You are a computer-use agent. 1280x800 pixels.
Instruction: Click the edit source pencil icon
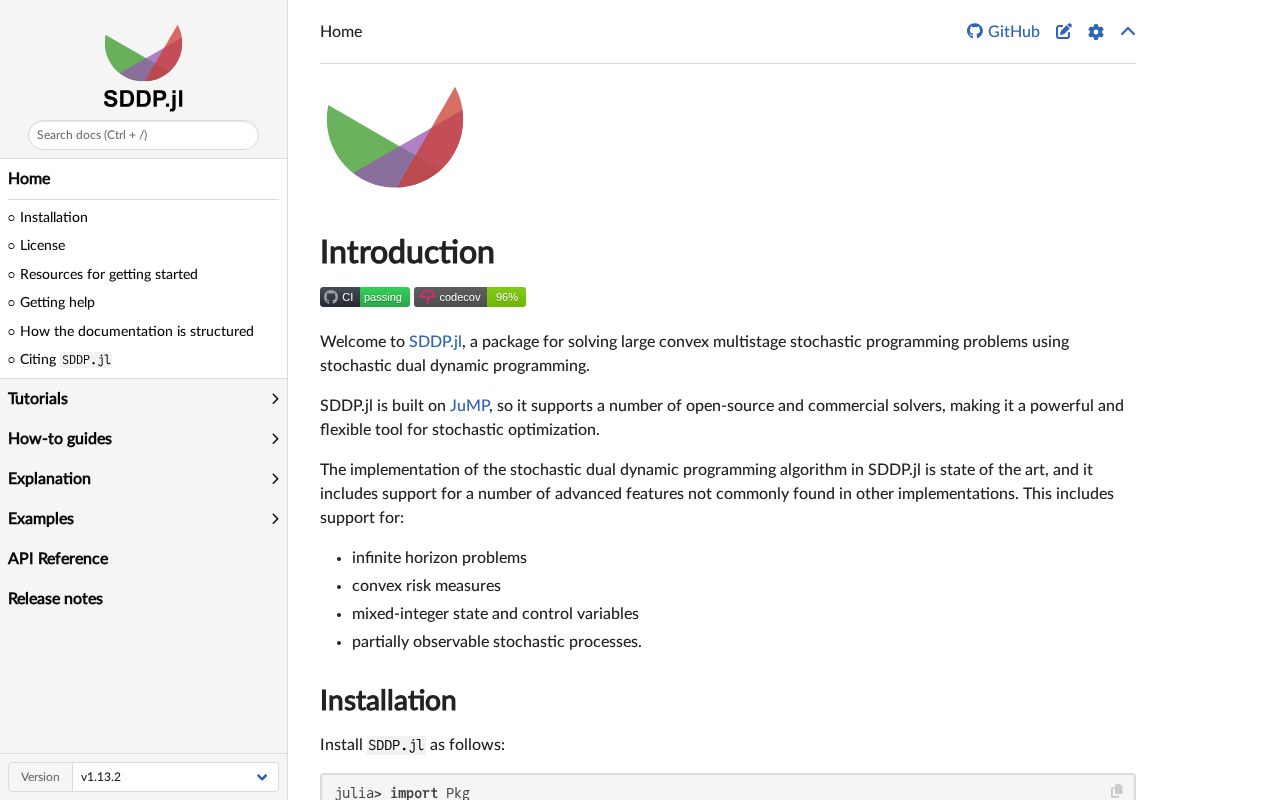pos(1064,31)
